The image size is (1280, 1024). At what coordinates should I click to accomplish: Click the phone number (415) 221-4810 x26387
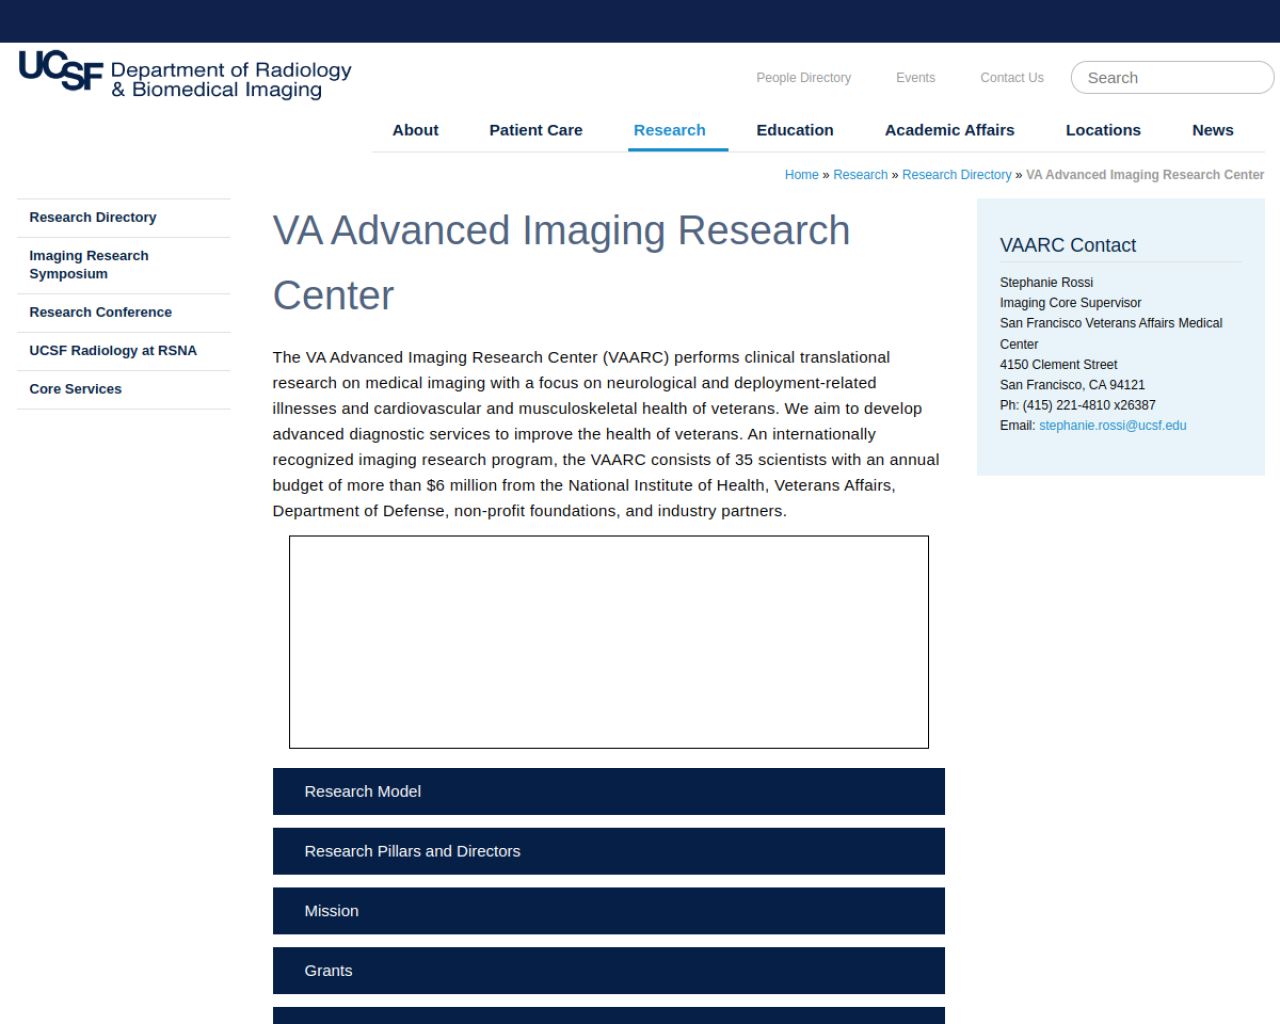coord(1088,405)
